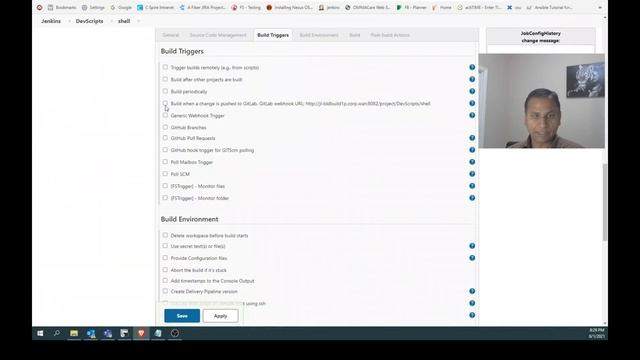Enable Trigger builds remotely checkbox
This screenshot has height=360, width=640.
165,67
